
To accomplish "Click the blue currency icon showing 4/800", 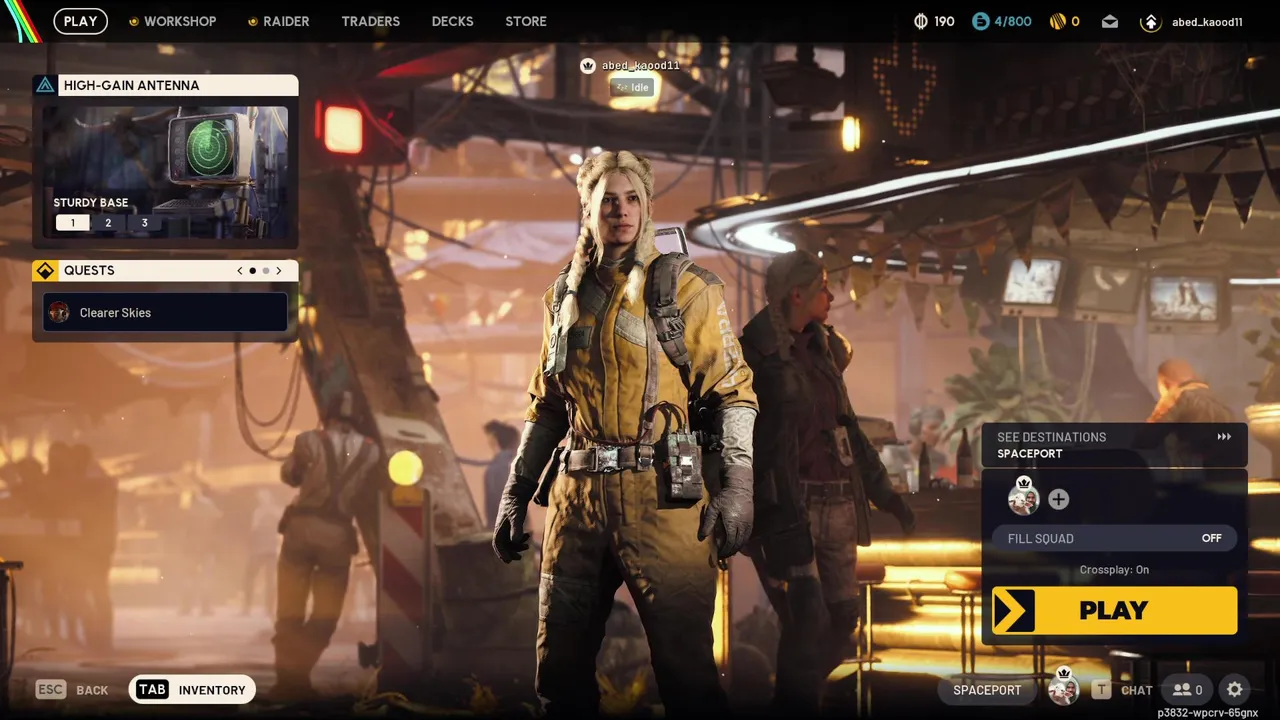I will 980,21.
